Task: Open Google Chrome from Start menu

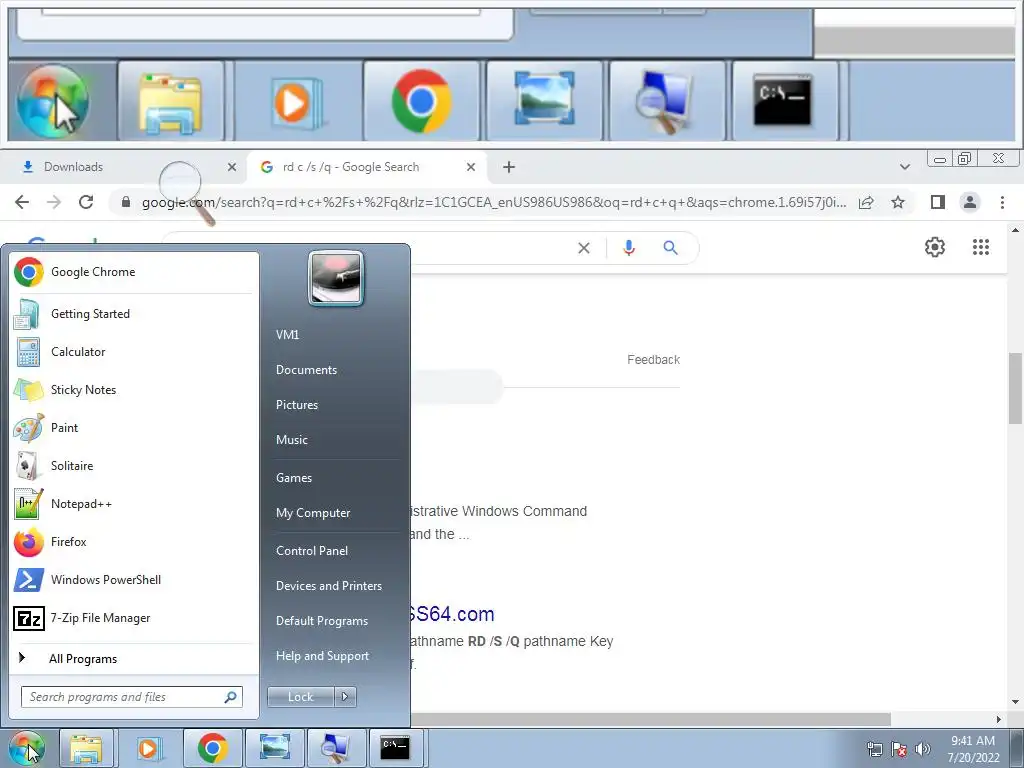Action: tap(134, 272)
